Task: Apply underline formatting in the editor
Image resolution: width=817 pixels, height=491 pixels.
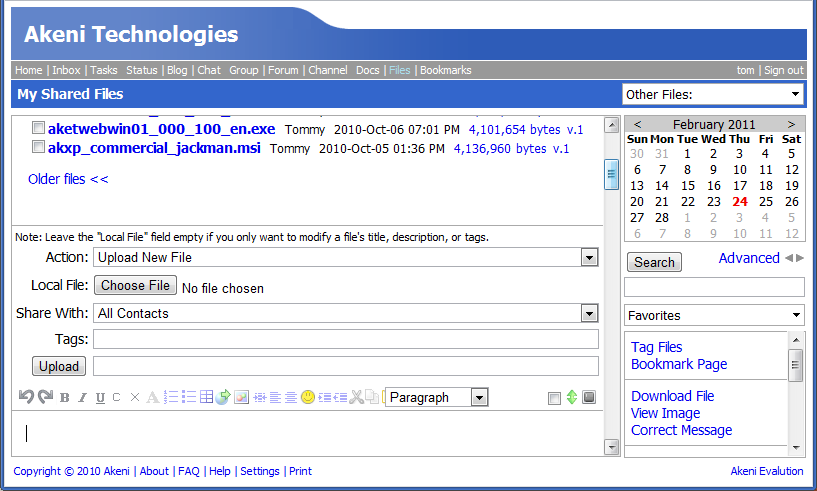Action: point(100,398)
